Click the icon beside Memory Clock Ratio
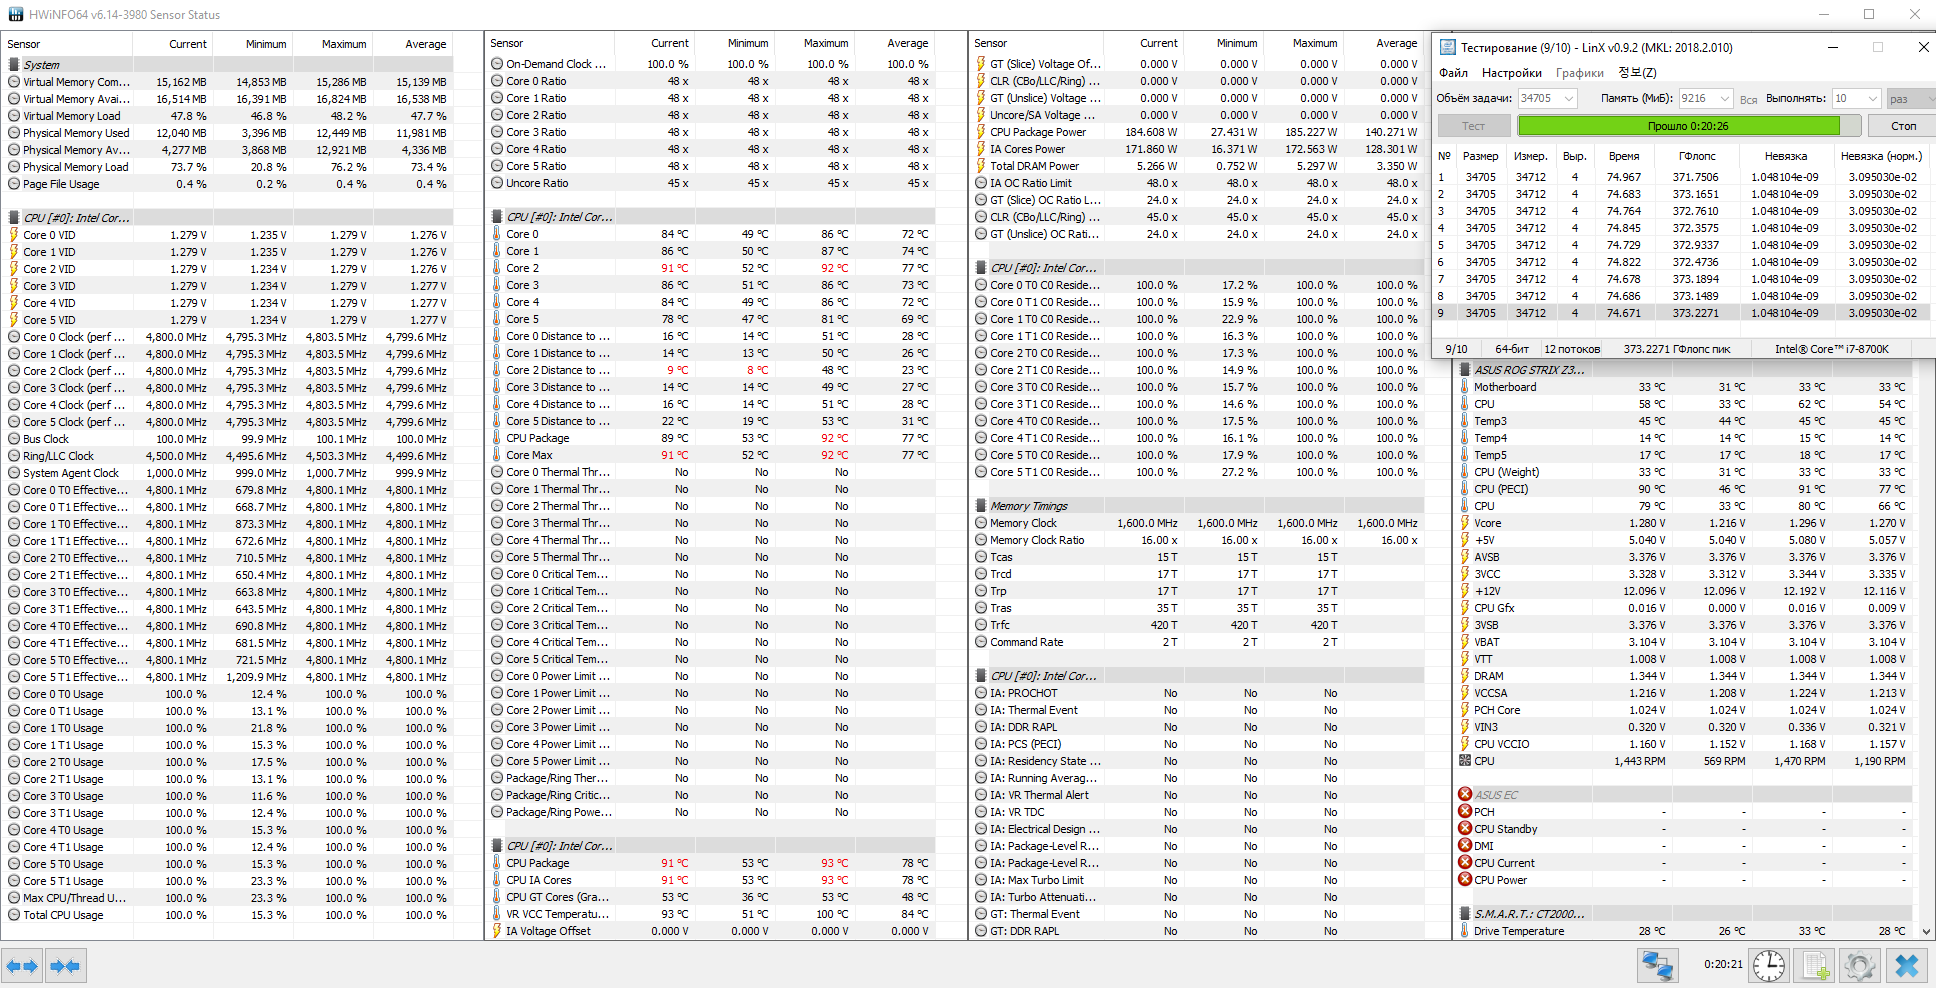Screen dimensions: 1936x988 tap(981, 540)
